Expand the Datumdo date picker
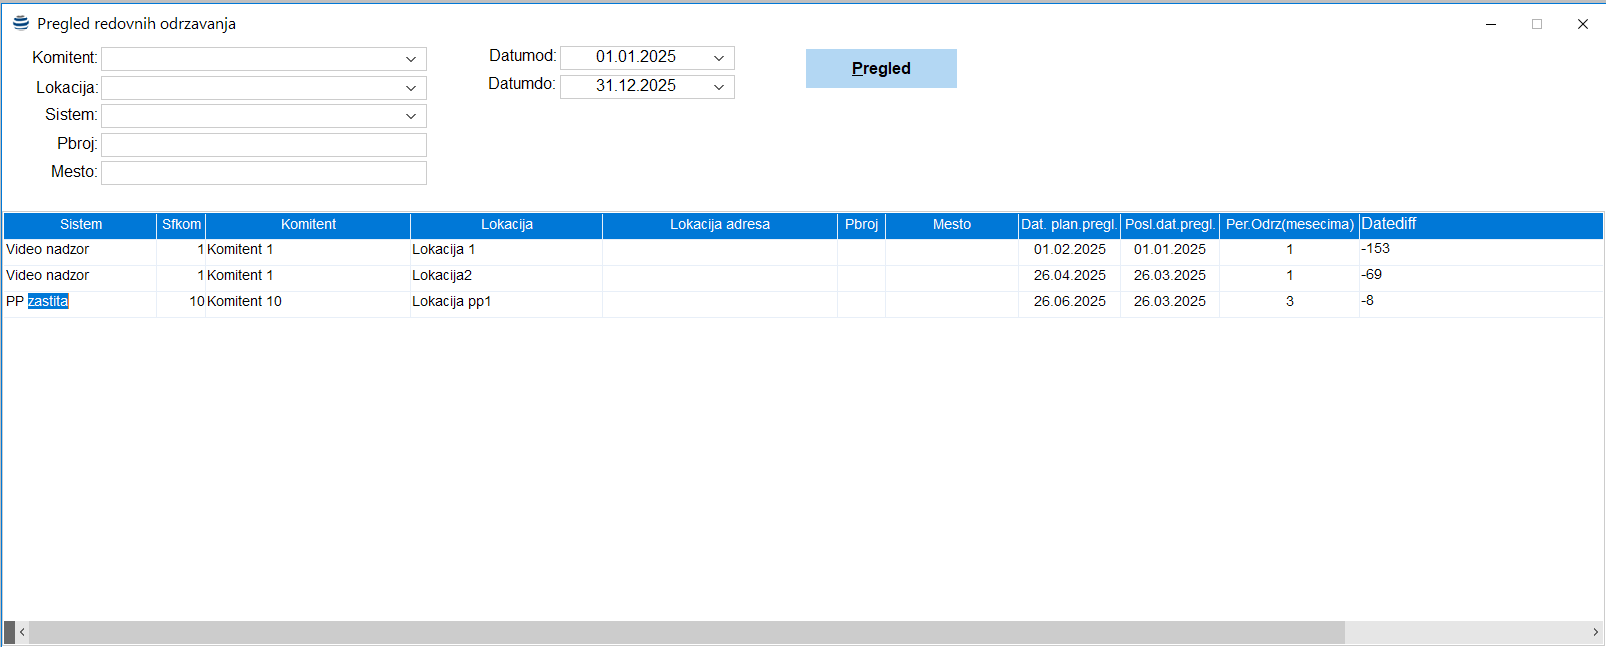Image resolution: width=1606 pixels, height=647 pixels. tap(718, 87)
